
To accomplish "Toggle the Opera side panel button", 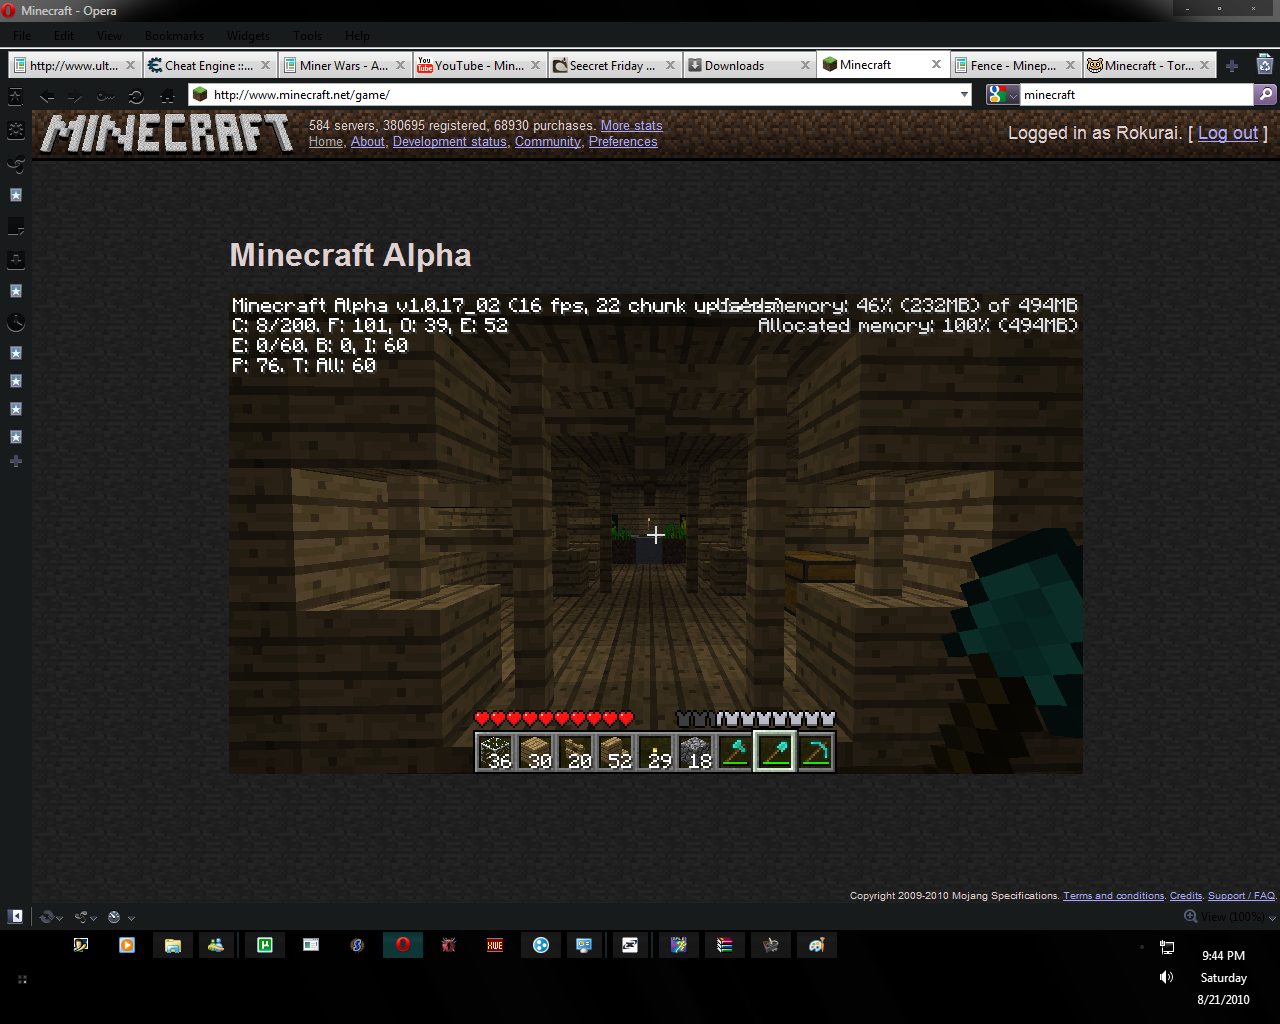I will point(16,916).
